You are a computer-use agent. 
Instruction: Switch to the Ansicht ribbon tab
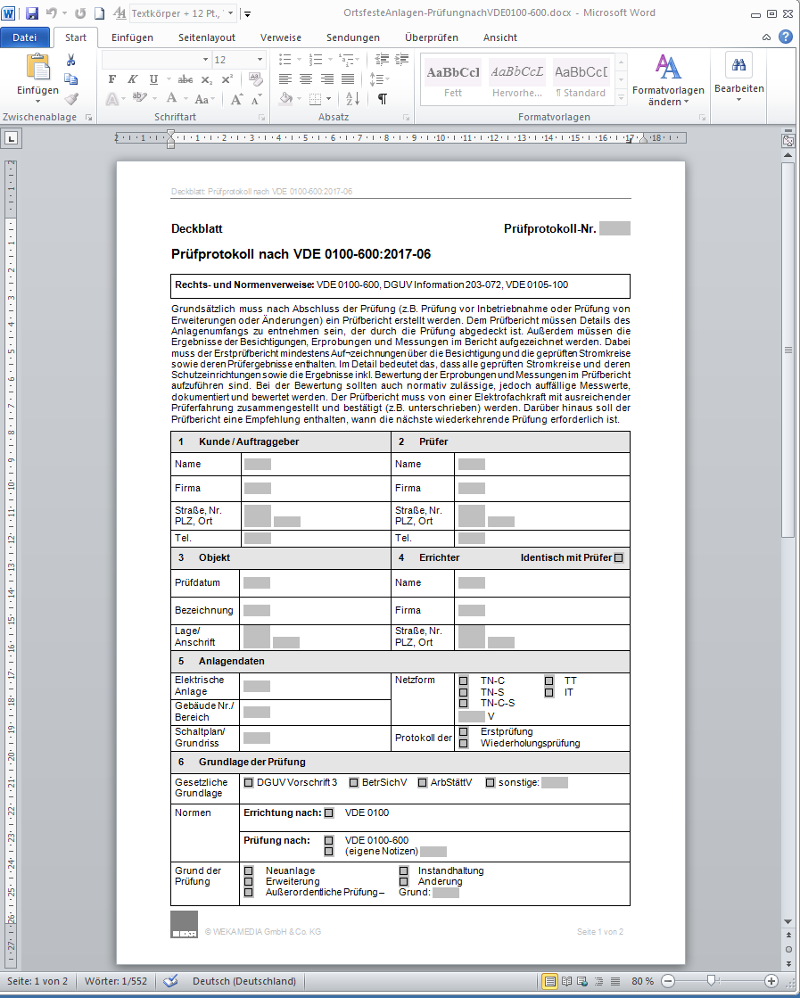[500, 38]
